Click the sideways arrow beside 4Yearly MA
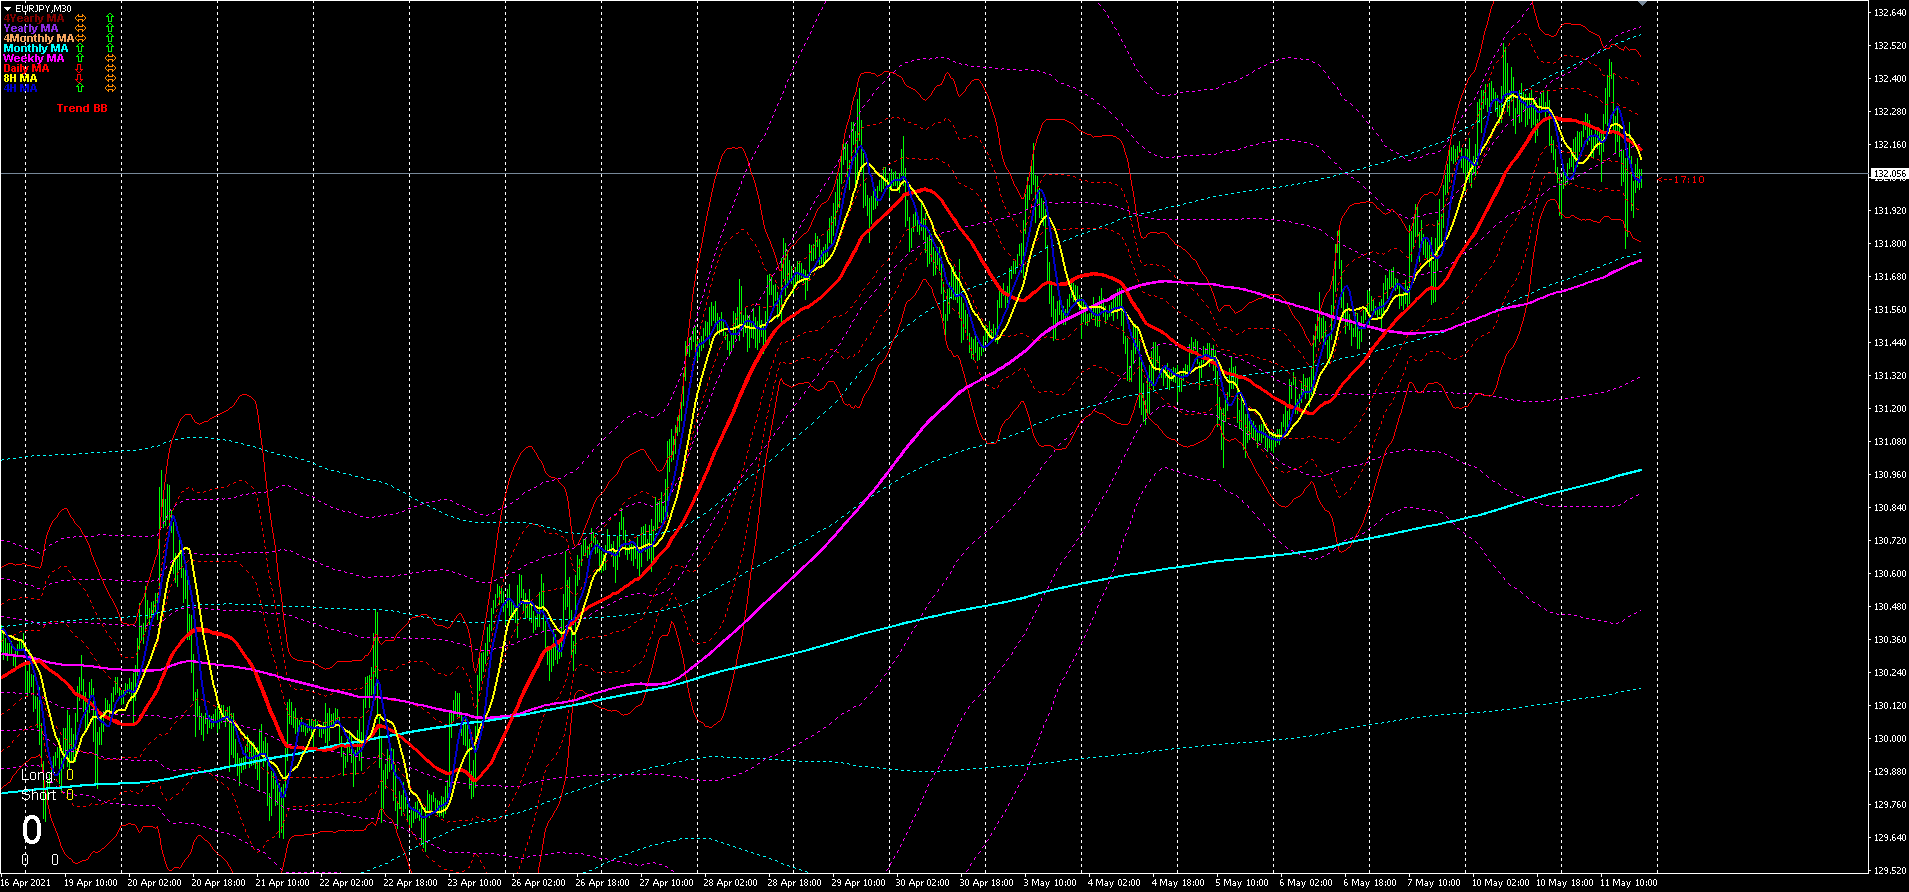The height and width of the screenshot is (892, 1909). 82,18
